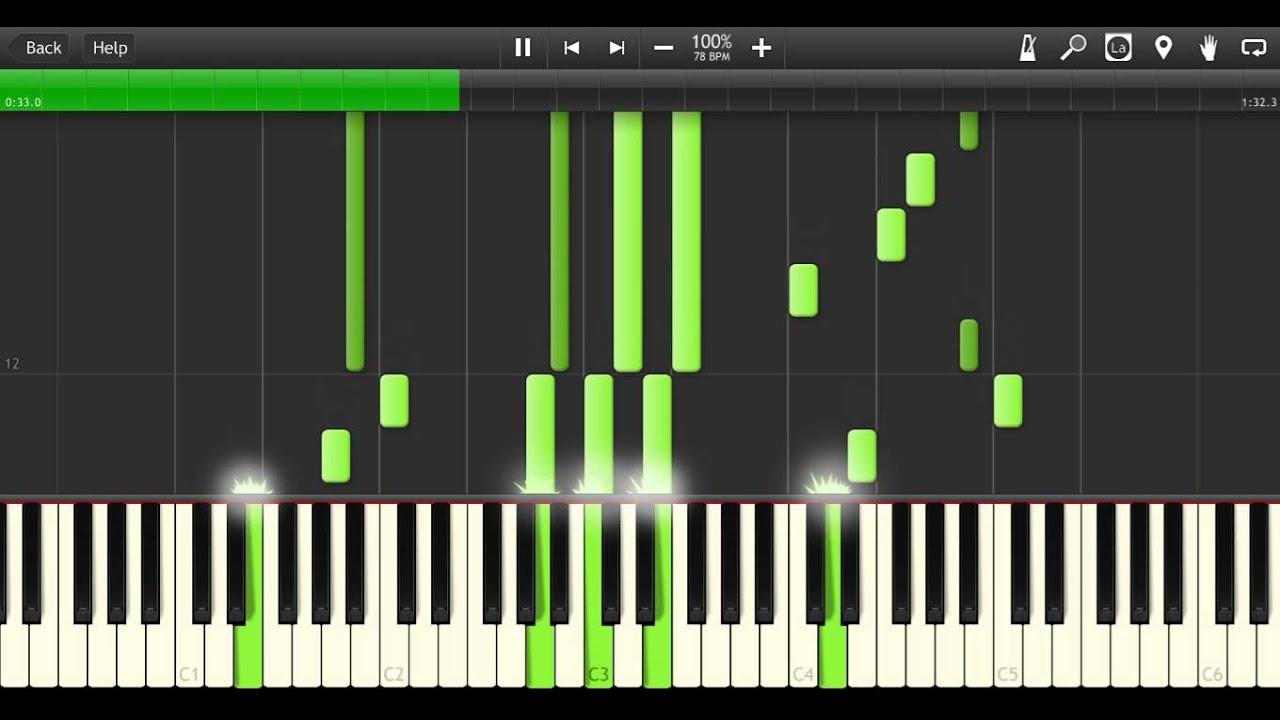The image size is (1280, 720).
Task: Pause the song playback
Action: pyautogui.click(x=522, y=47)
